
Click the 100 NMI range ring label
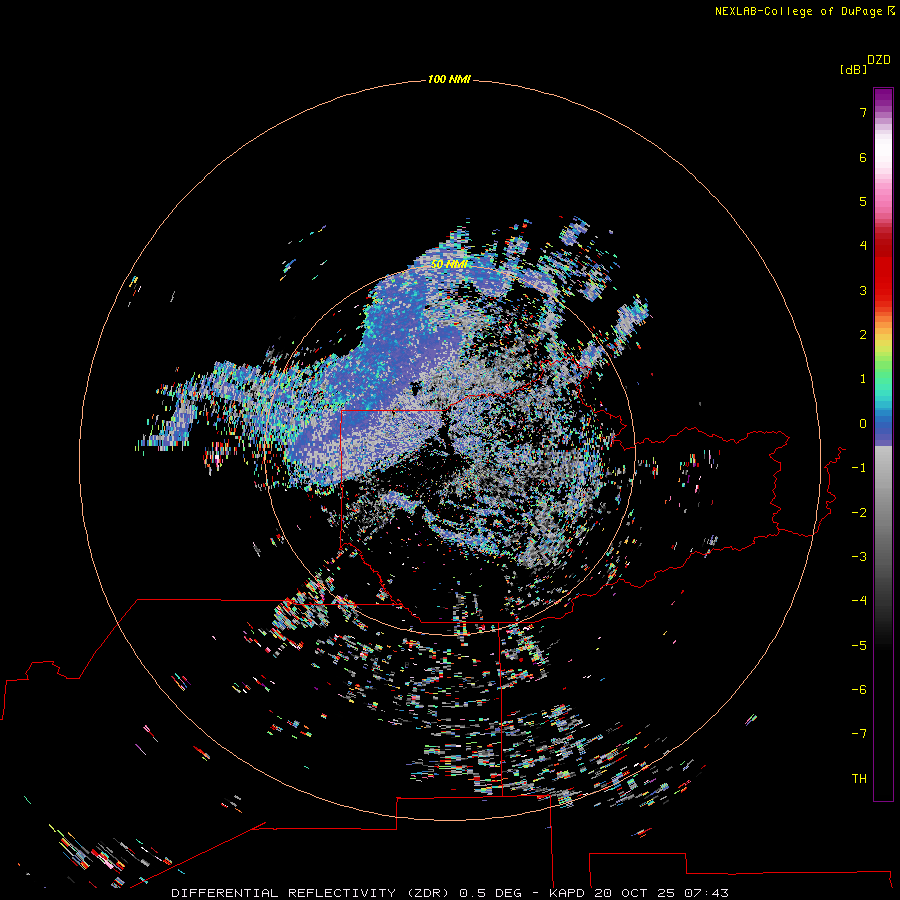(x=449, y=79)
